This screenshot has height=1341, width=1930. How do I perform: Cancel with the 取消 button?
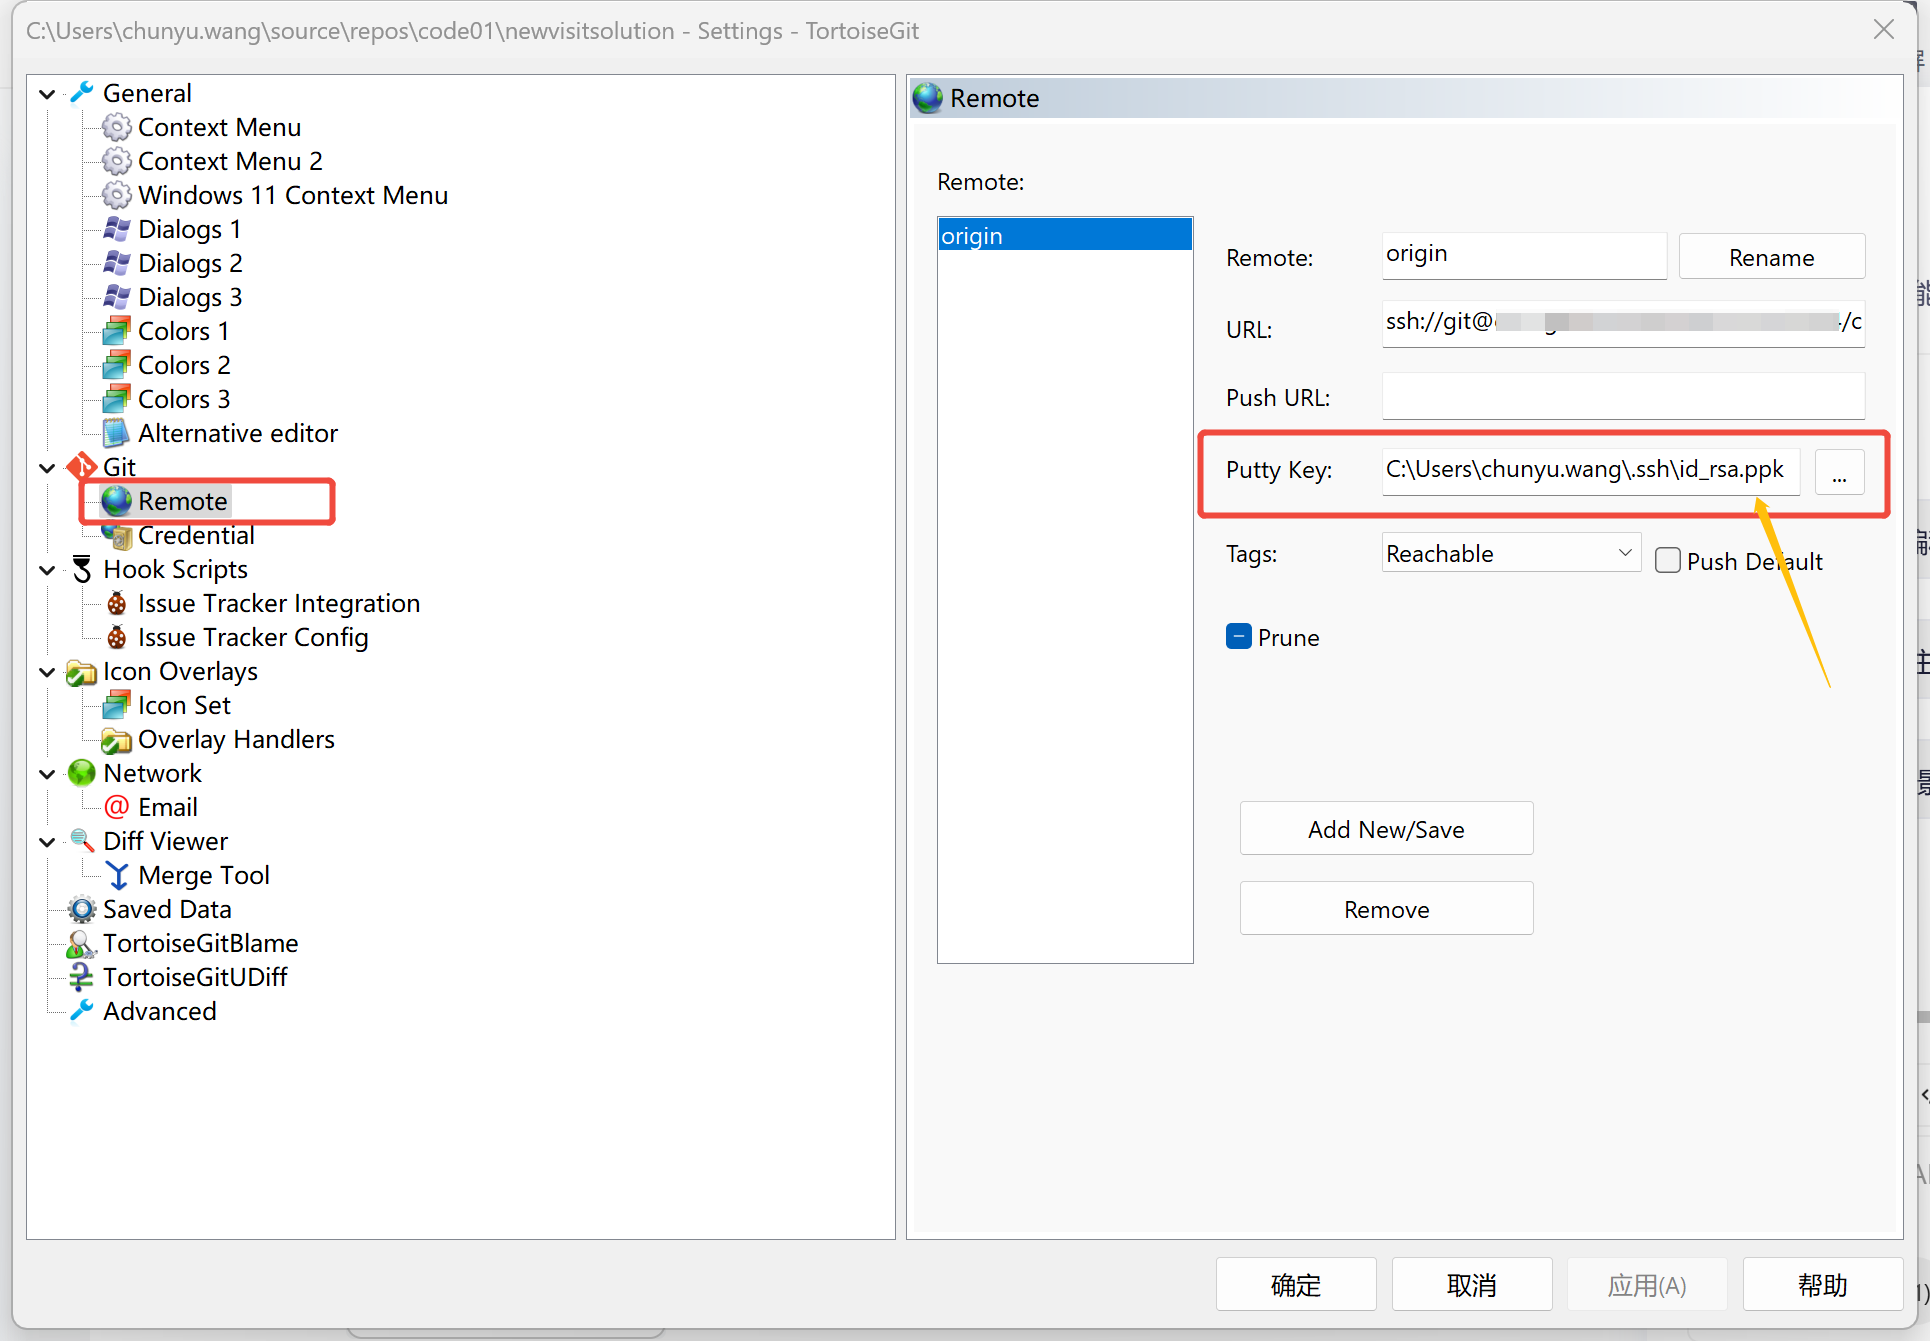click(x=1472, y=1284)
